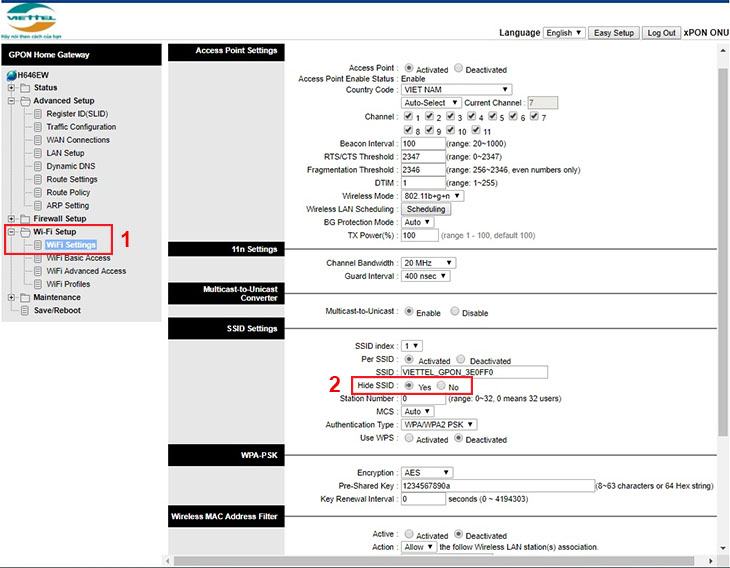Click the Dynamic DNS page icon
Image resolution: width=730 pixels, height=568 pixels.
point(38,166)
